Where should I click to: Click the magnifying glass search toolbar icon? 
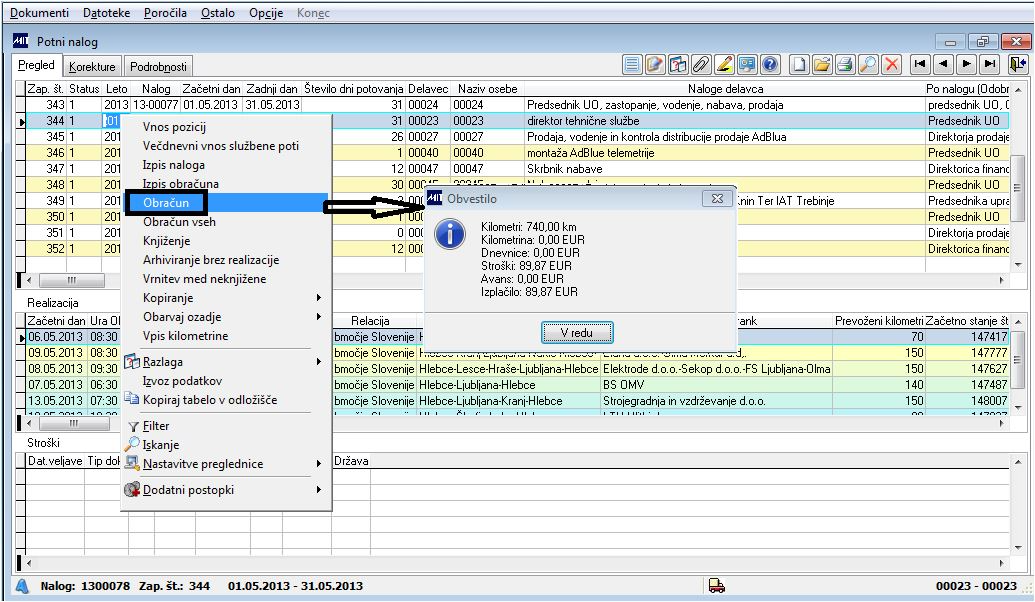868,65
